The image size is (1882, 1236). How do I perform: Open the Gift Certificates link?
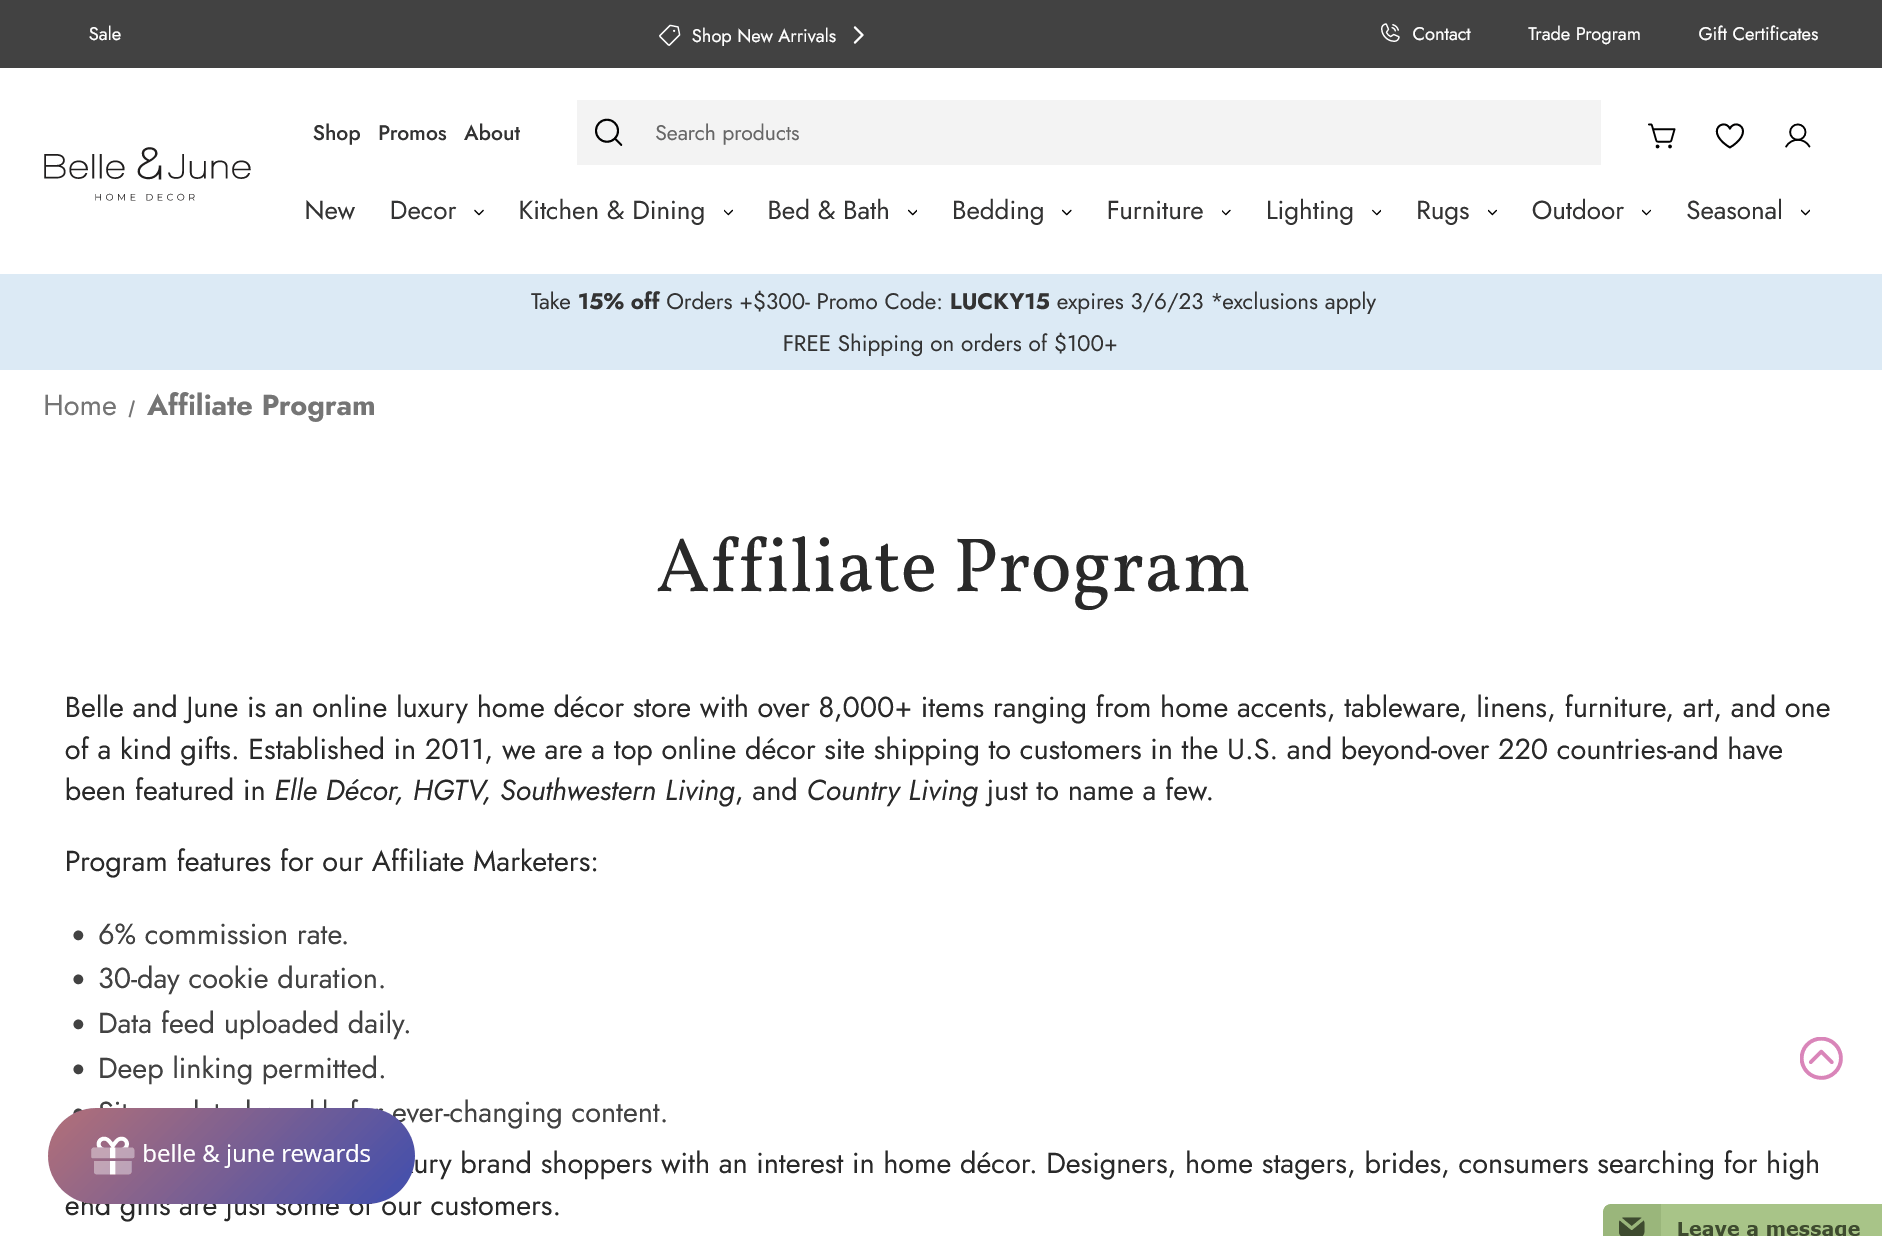click(x=1758, y=34)
